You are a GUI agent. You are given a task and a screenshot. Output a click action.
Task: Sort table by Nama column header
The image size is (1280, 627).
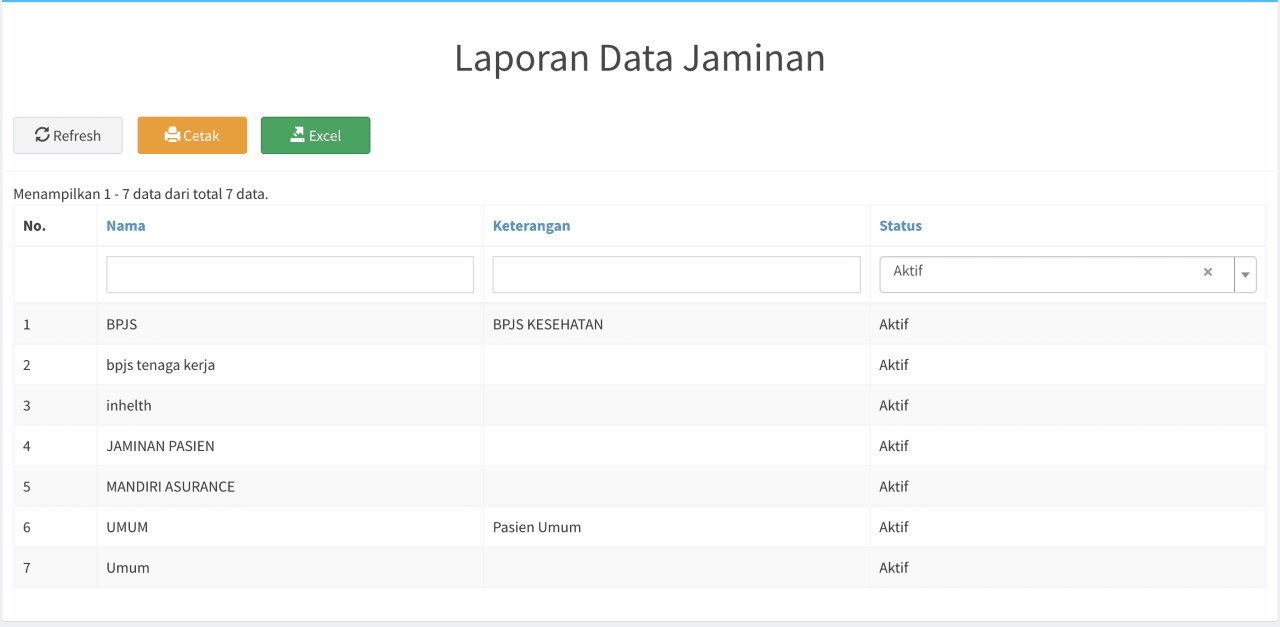(x=126, y=226)
